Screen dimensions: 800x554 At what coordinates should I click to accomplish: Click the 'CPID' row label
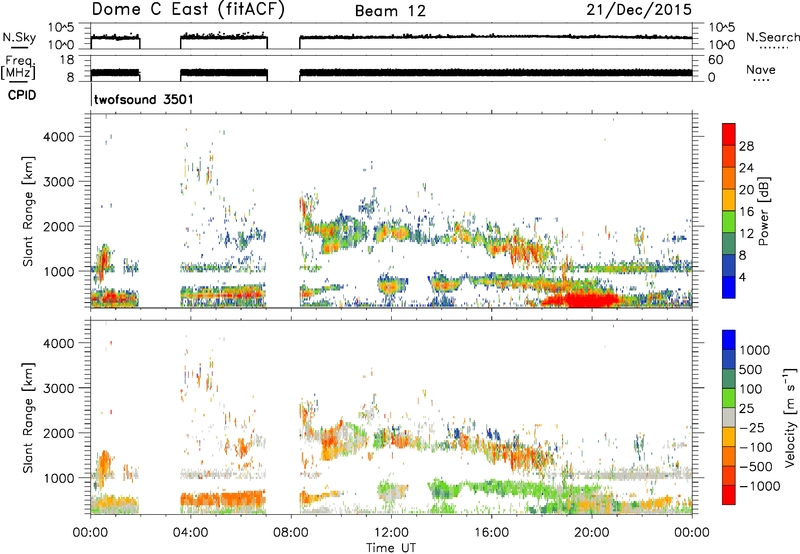[x=22, y=95]
